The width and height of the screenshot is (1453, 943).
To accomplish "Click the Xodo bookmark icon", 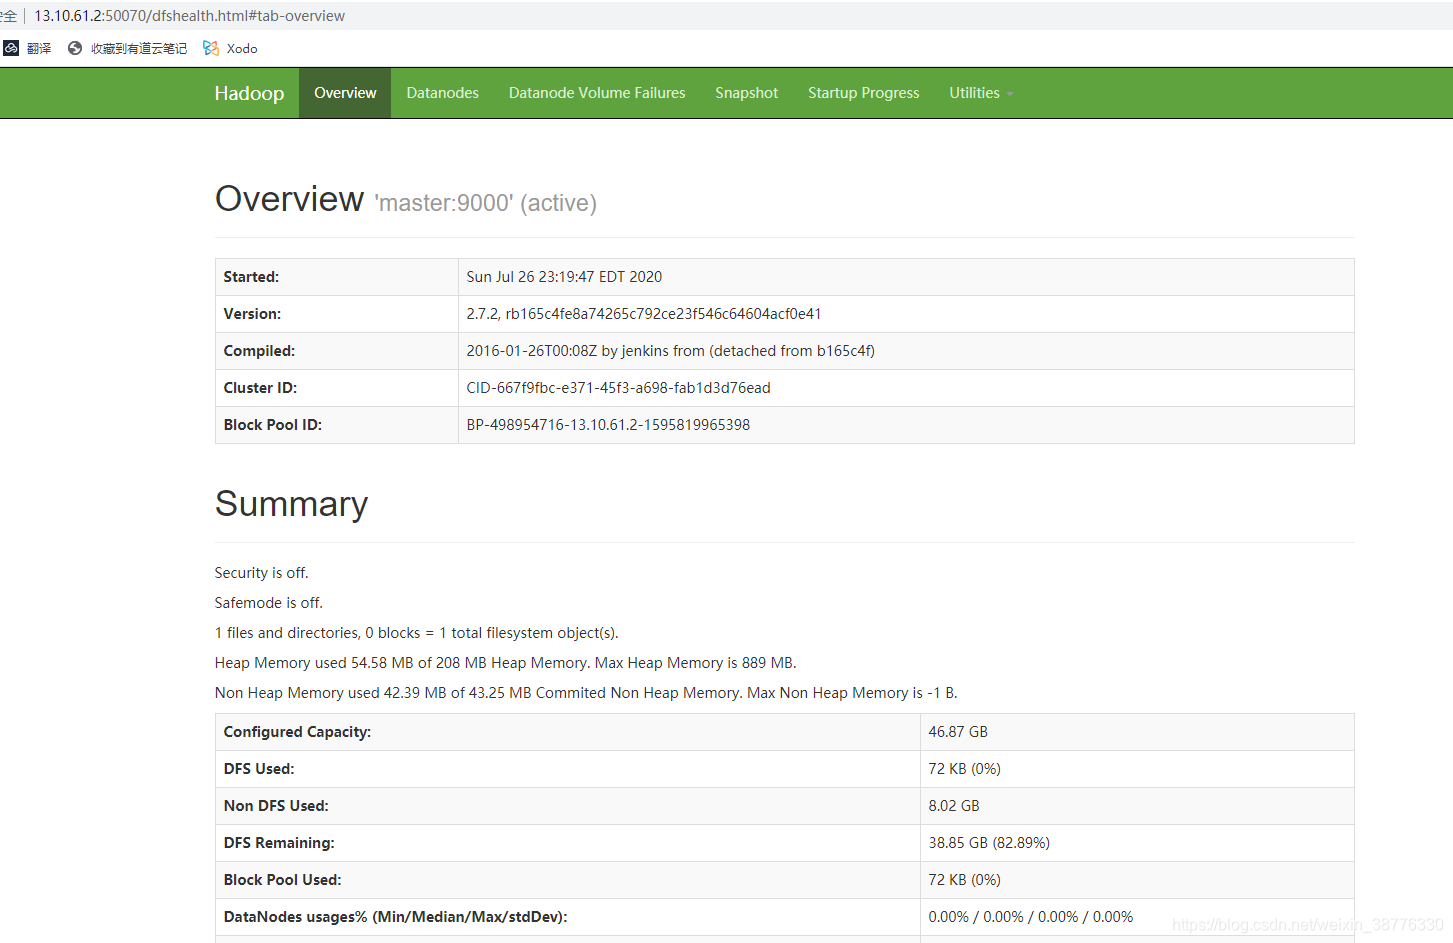I will [x=211, y=48].
